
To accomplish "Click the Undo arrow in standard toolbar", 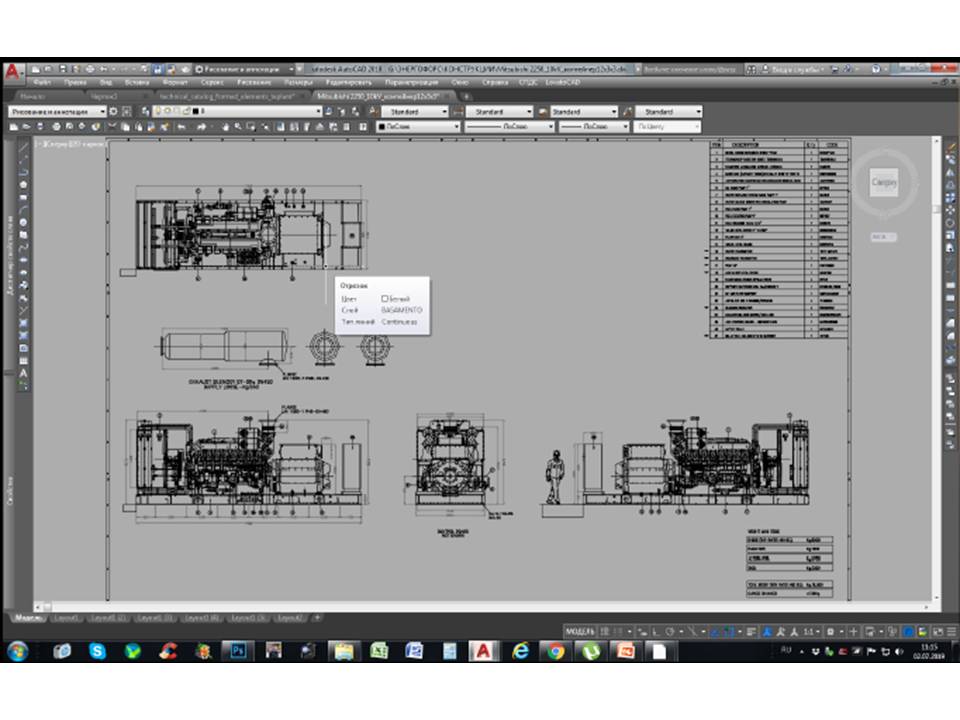I will (182, 127).
